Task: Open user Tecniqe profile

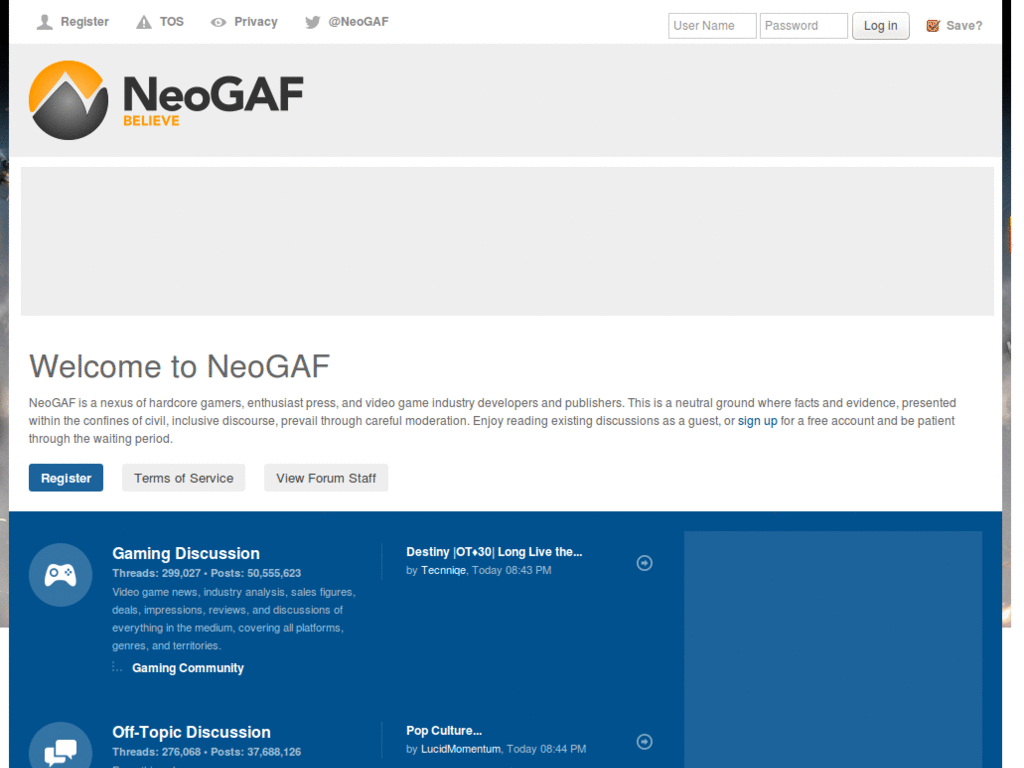Action: pos(443,570)
